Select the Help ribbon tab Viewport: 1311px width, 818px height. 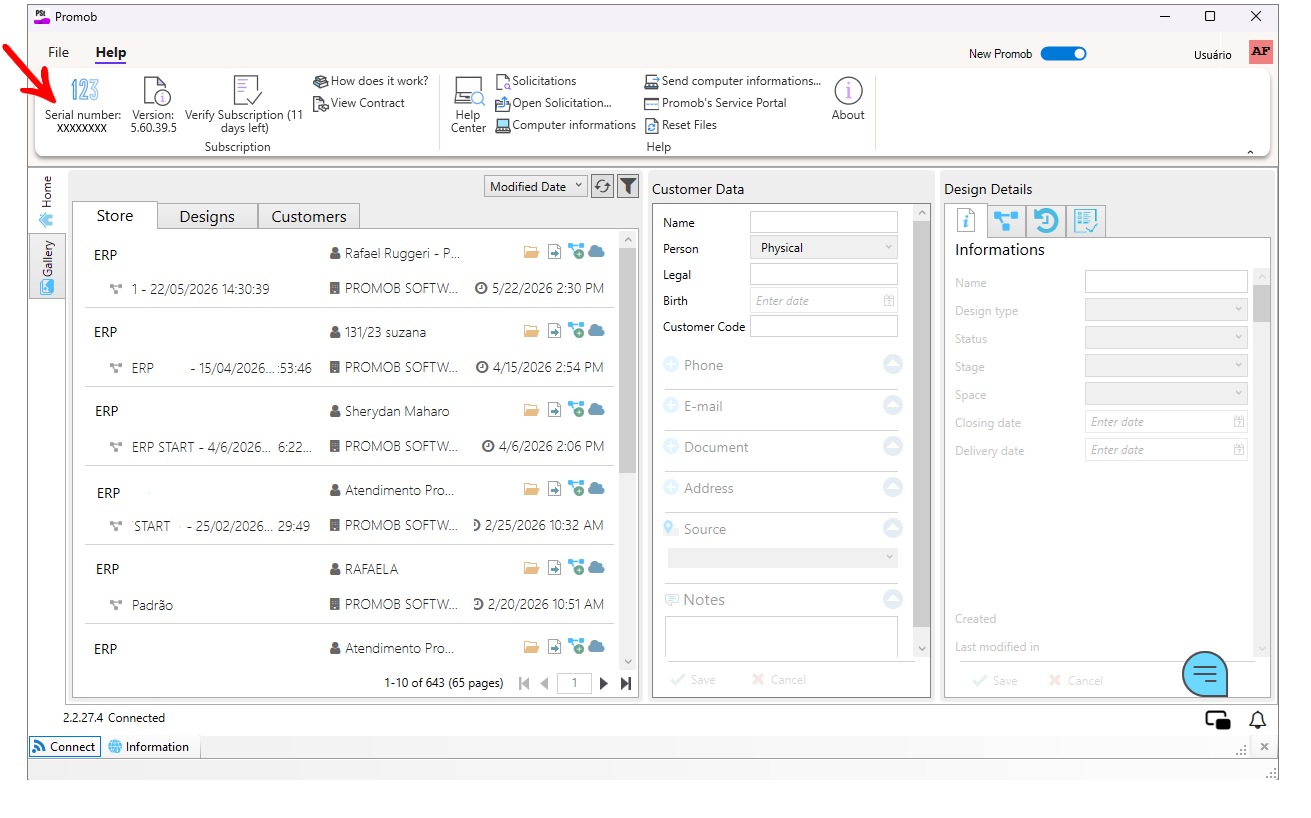(x=111, y=52)
